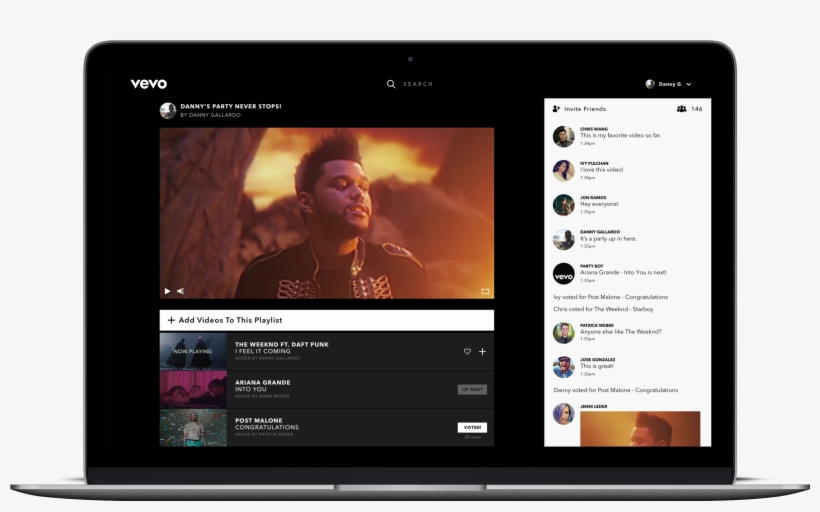820x512 pixels.
Task: Click Invite Friends link
Action: point(585,109)
